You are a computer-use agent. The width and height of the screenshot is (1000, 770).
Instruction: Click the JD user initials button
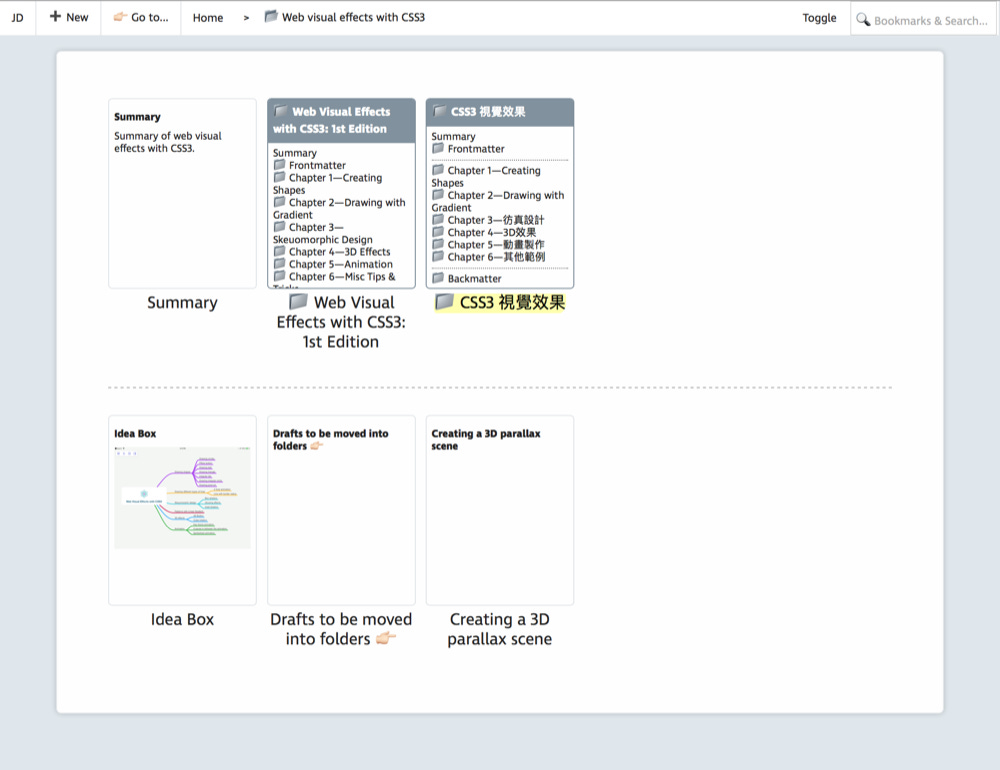[x=17, y=17]
